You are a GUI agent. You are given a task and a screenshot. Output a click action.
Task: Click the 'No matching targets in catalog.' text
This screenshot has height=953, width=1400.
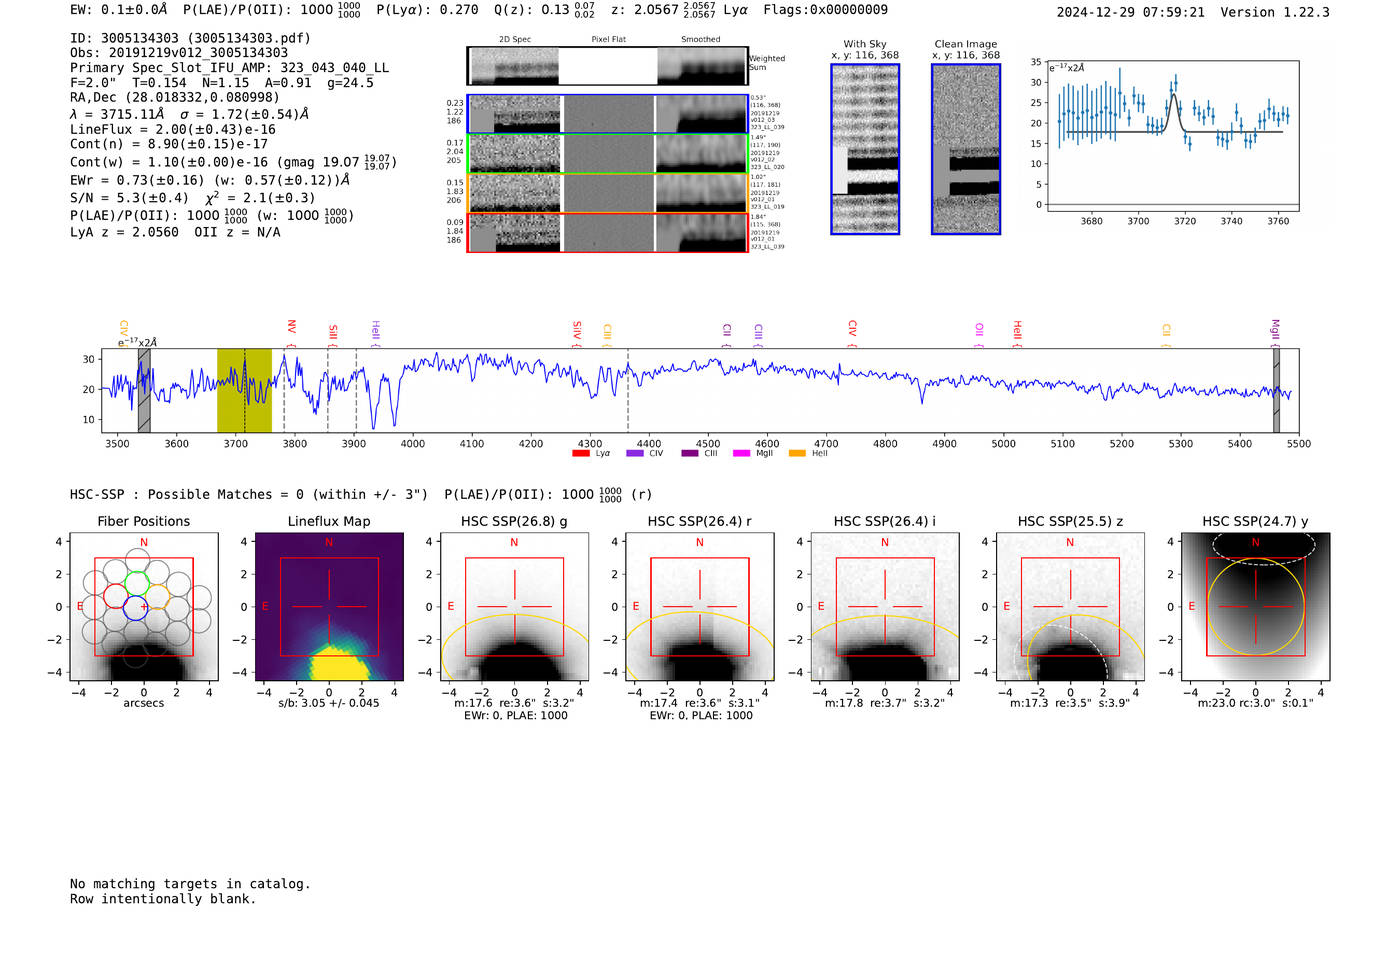coord(190,884)
